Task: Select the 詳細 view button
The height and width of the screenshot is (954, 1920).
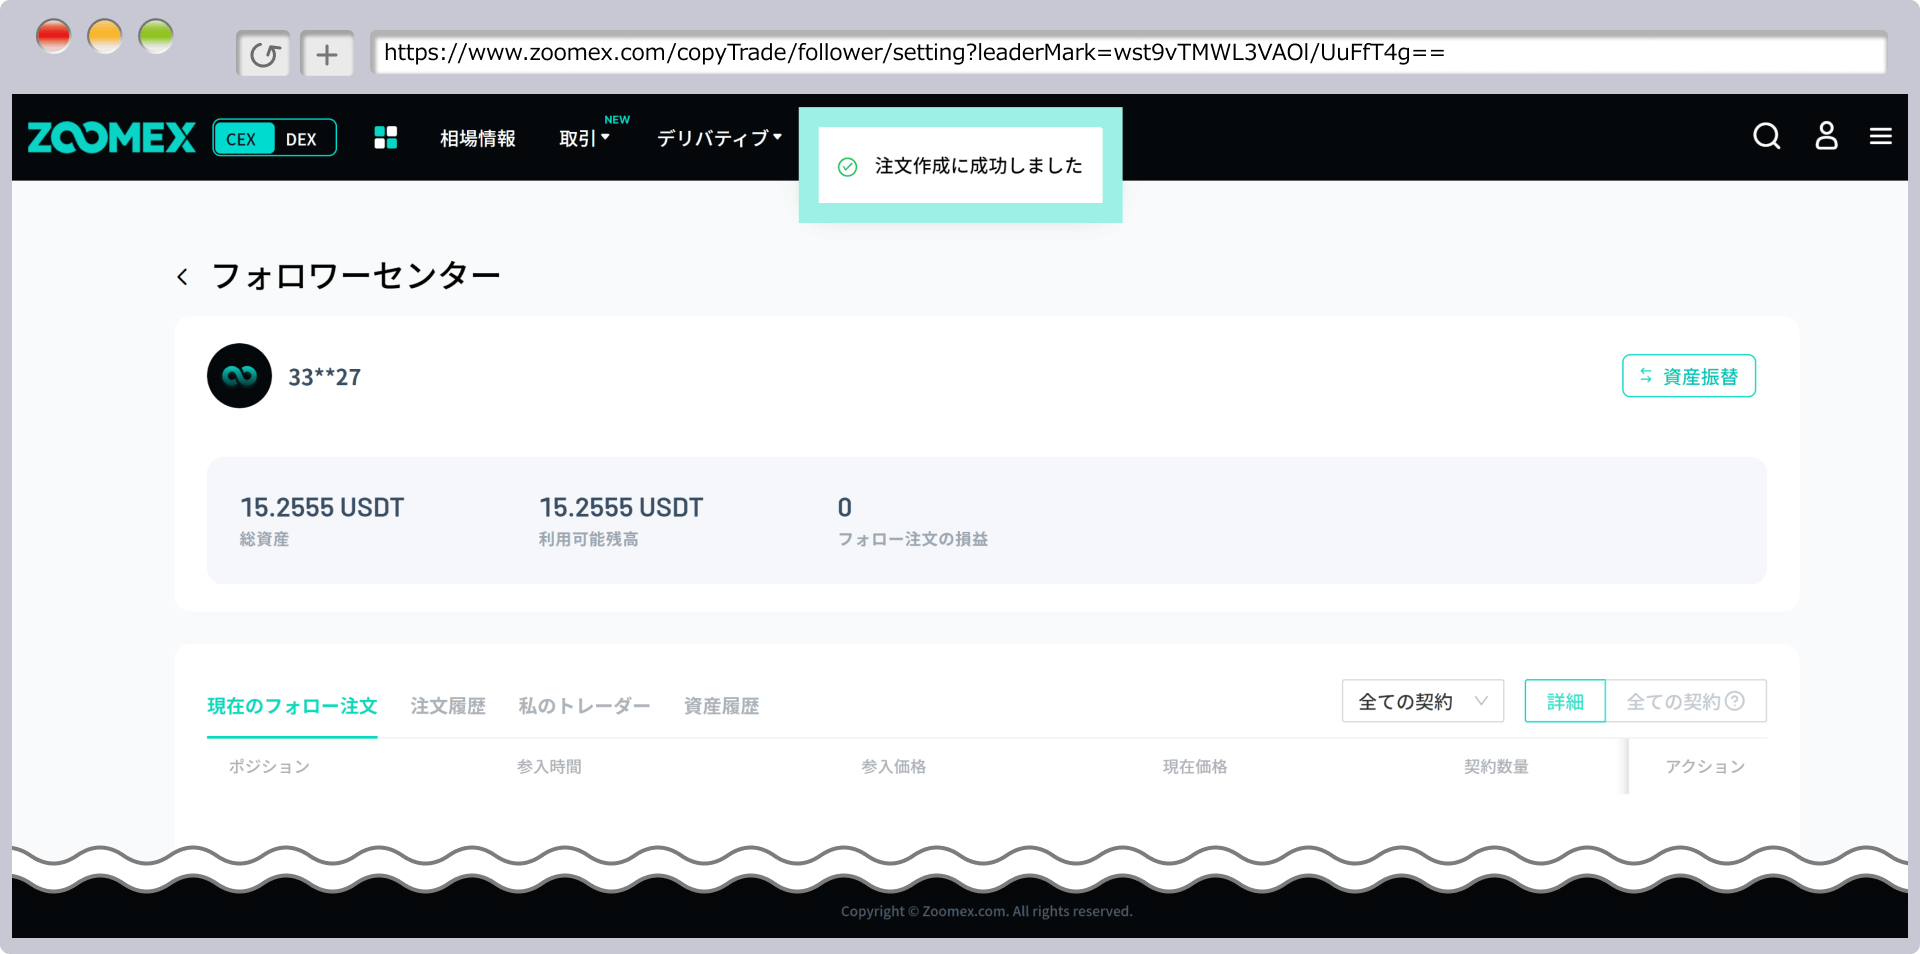Action: tap(1565, 701)
